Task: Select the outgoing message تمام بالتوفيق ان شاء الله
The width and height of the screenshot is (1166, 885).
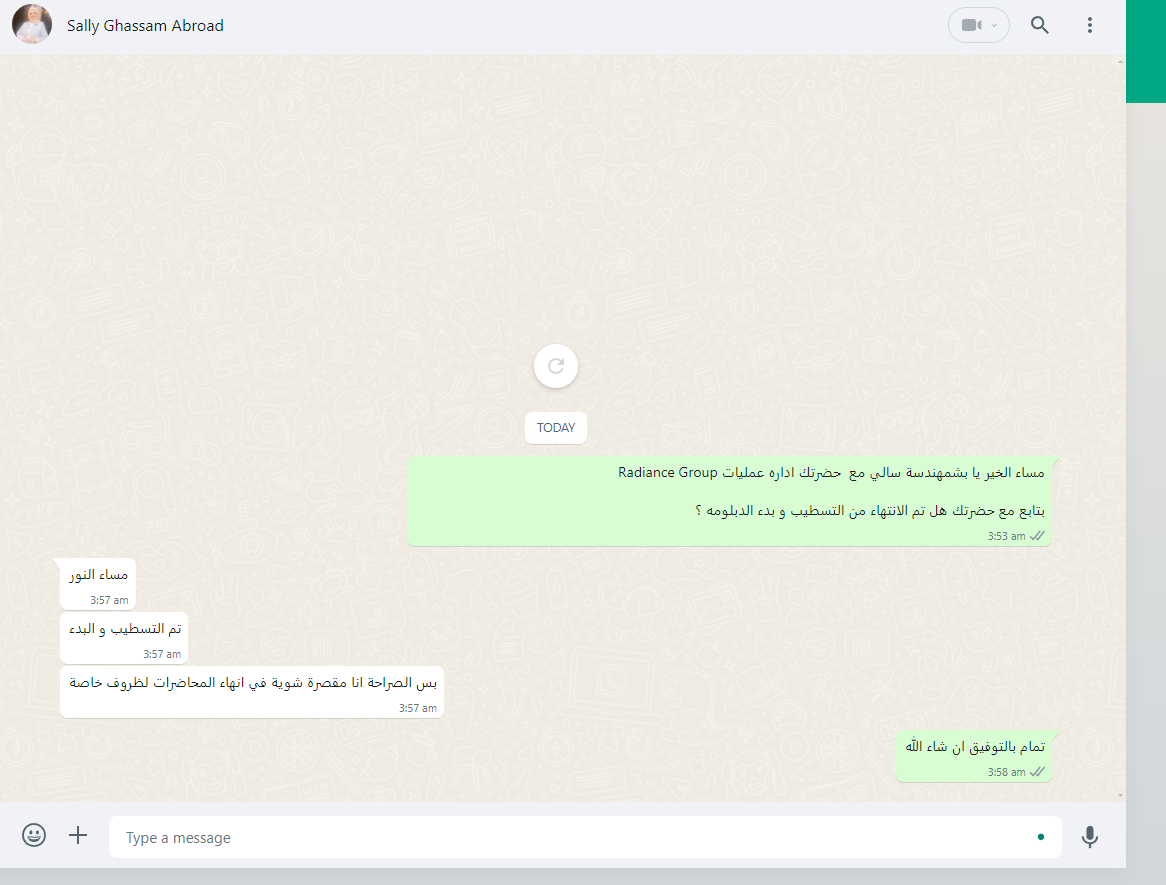Action: pyautogui.click(x=974, y=757)
